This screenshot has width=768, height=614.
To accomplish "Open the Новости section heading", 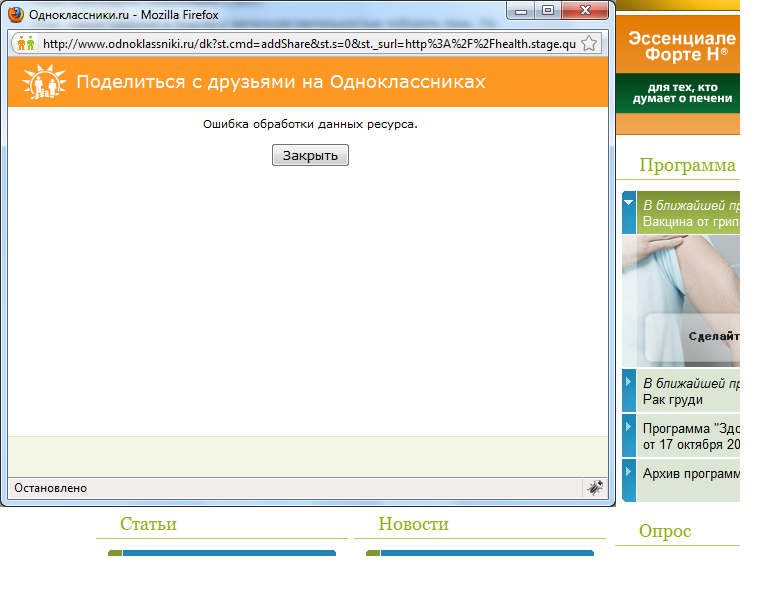I will (413, 524).
